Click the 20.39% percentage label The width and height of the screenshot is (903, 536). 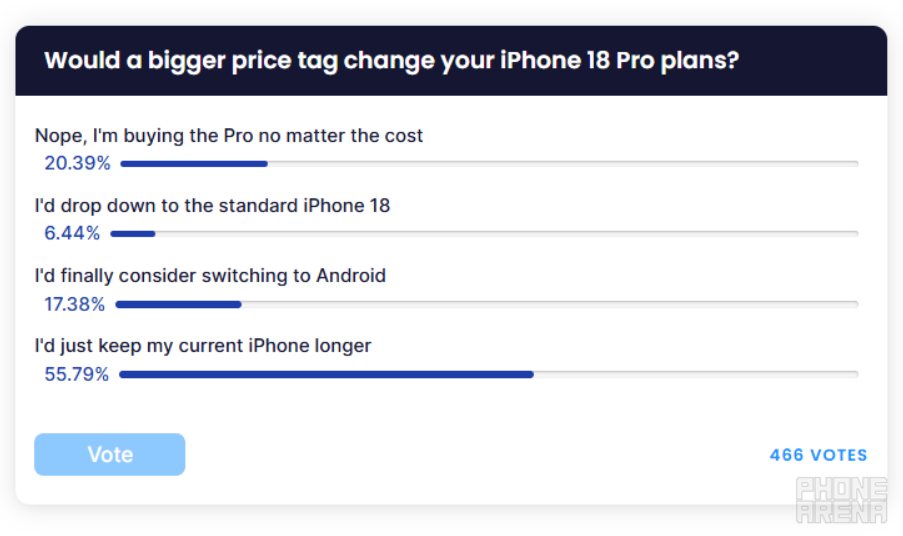[x=77, y=164]
